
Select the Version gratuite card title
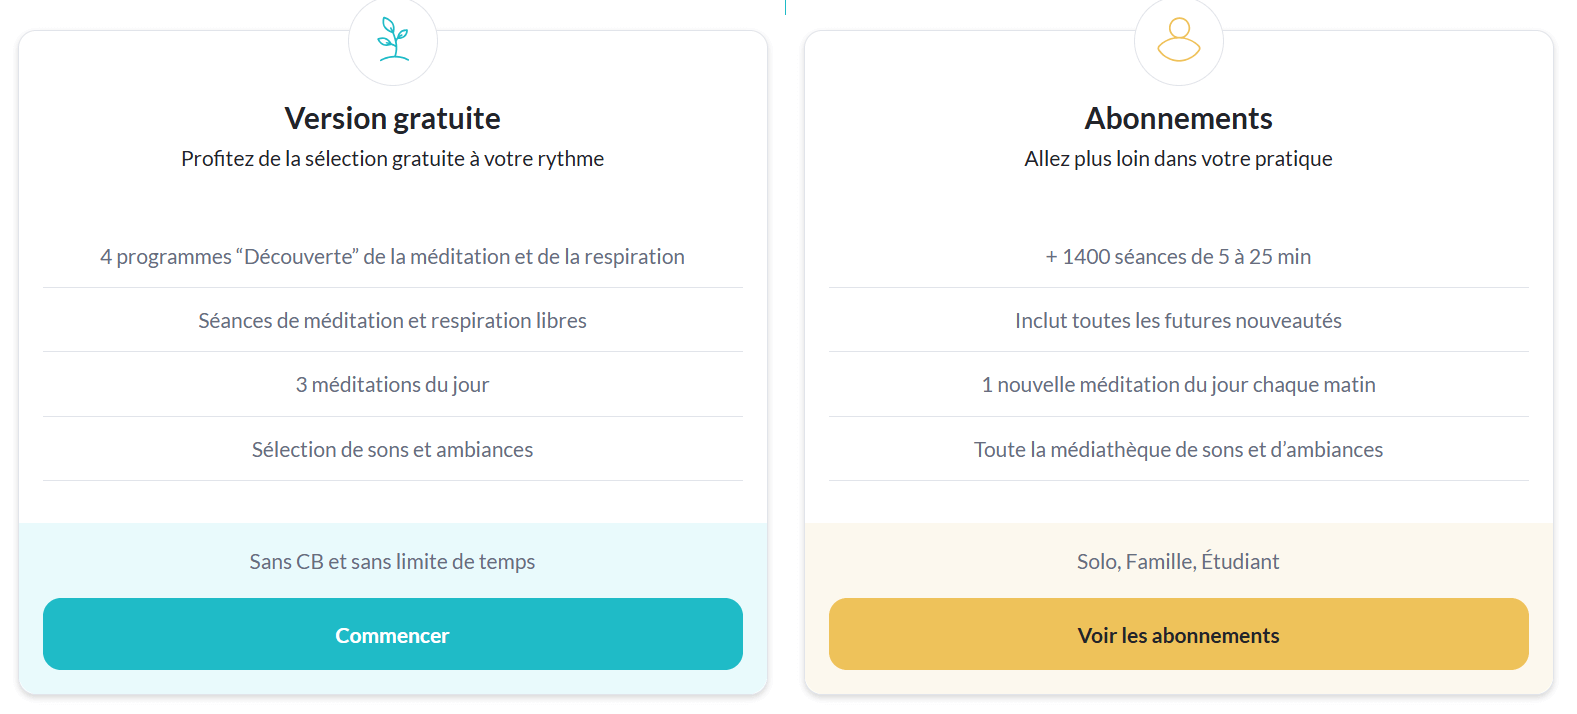point(392,117)
